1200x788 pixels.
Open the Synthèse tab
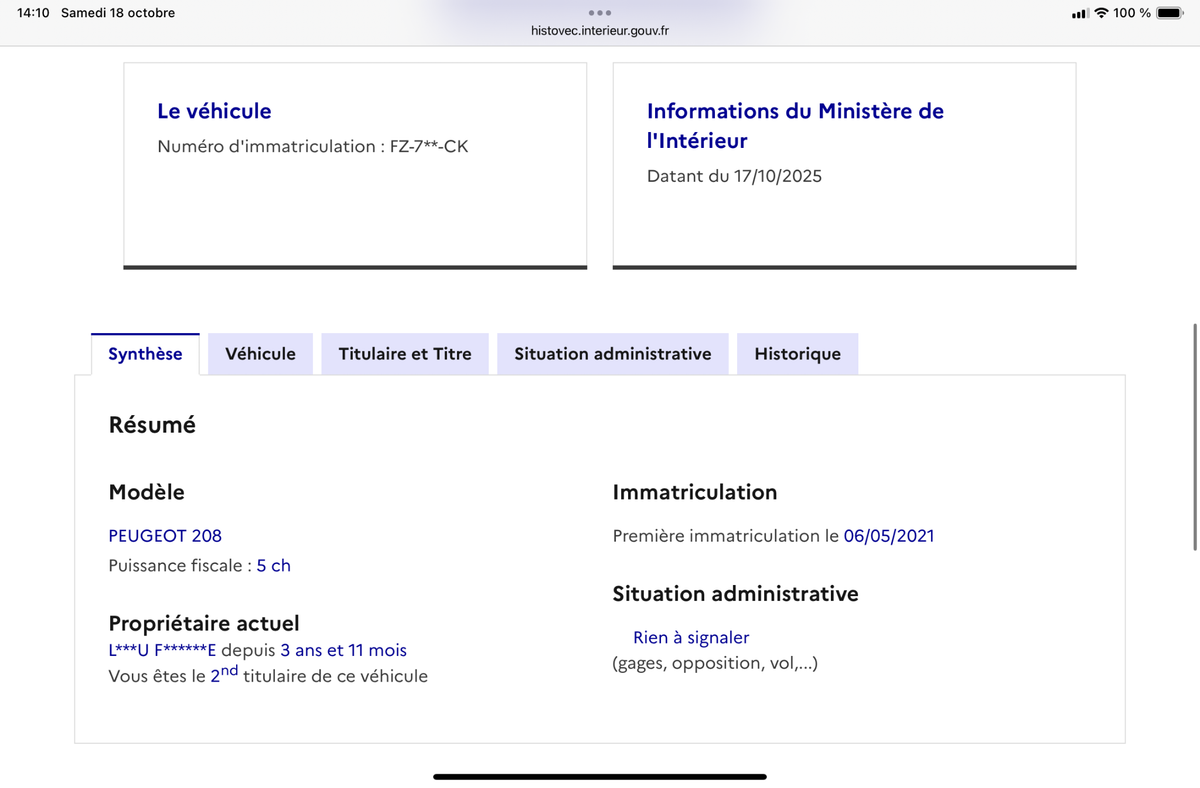point(145,354)
